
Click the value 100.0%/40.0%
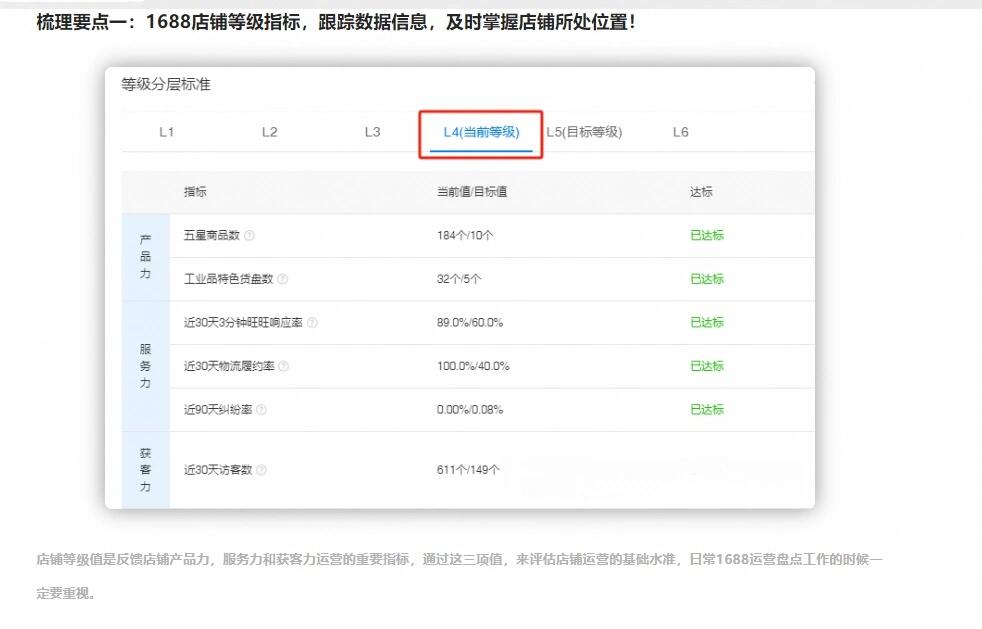(473, 366)
